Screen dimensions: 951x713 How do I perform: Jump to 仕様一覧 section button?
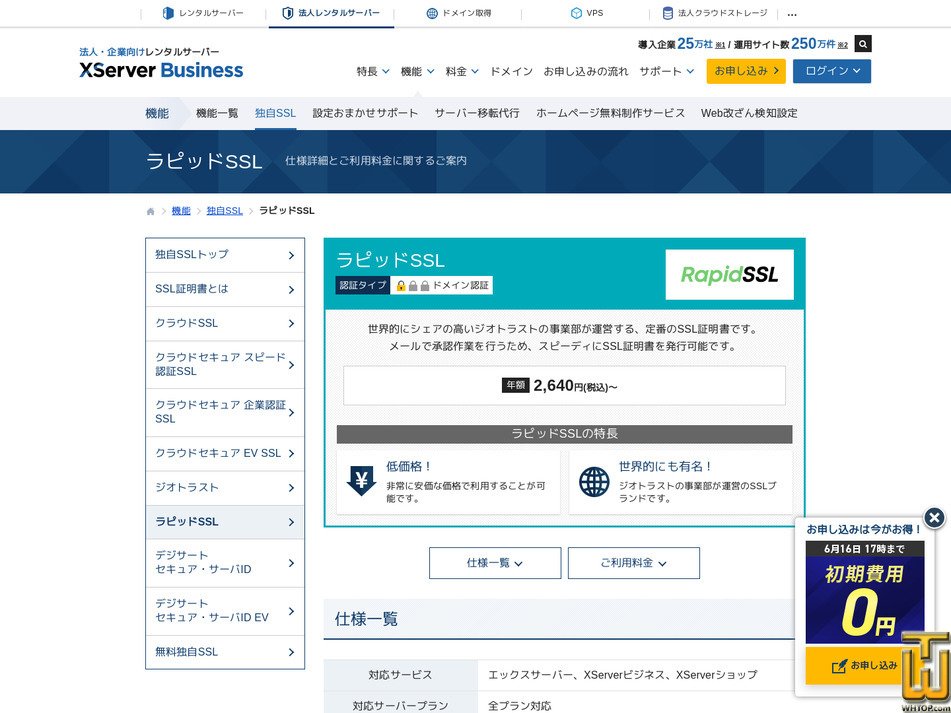tap(495, 563)
